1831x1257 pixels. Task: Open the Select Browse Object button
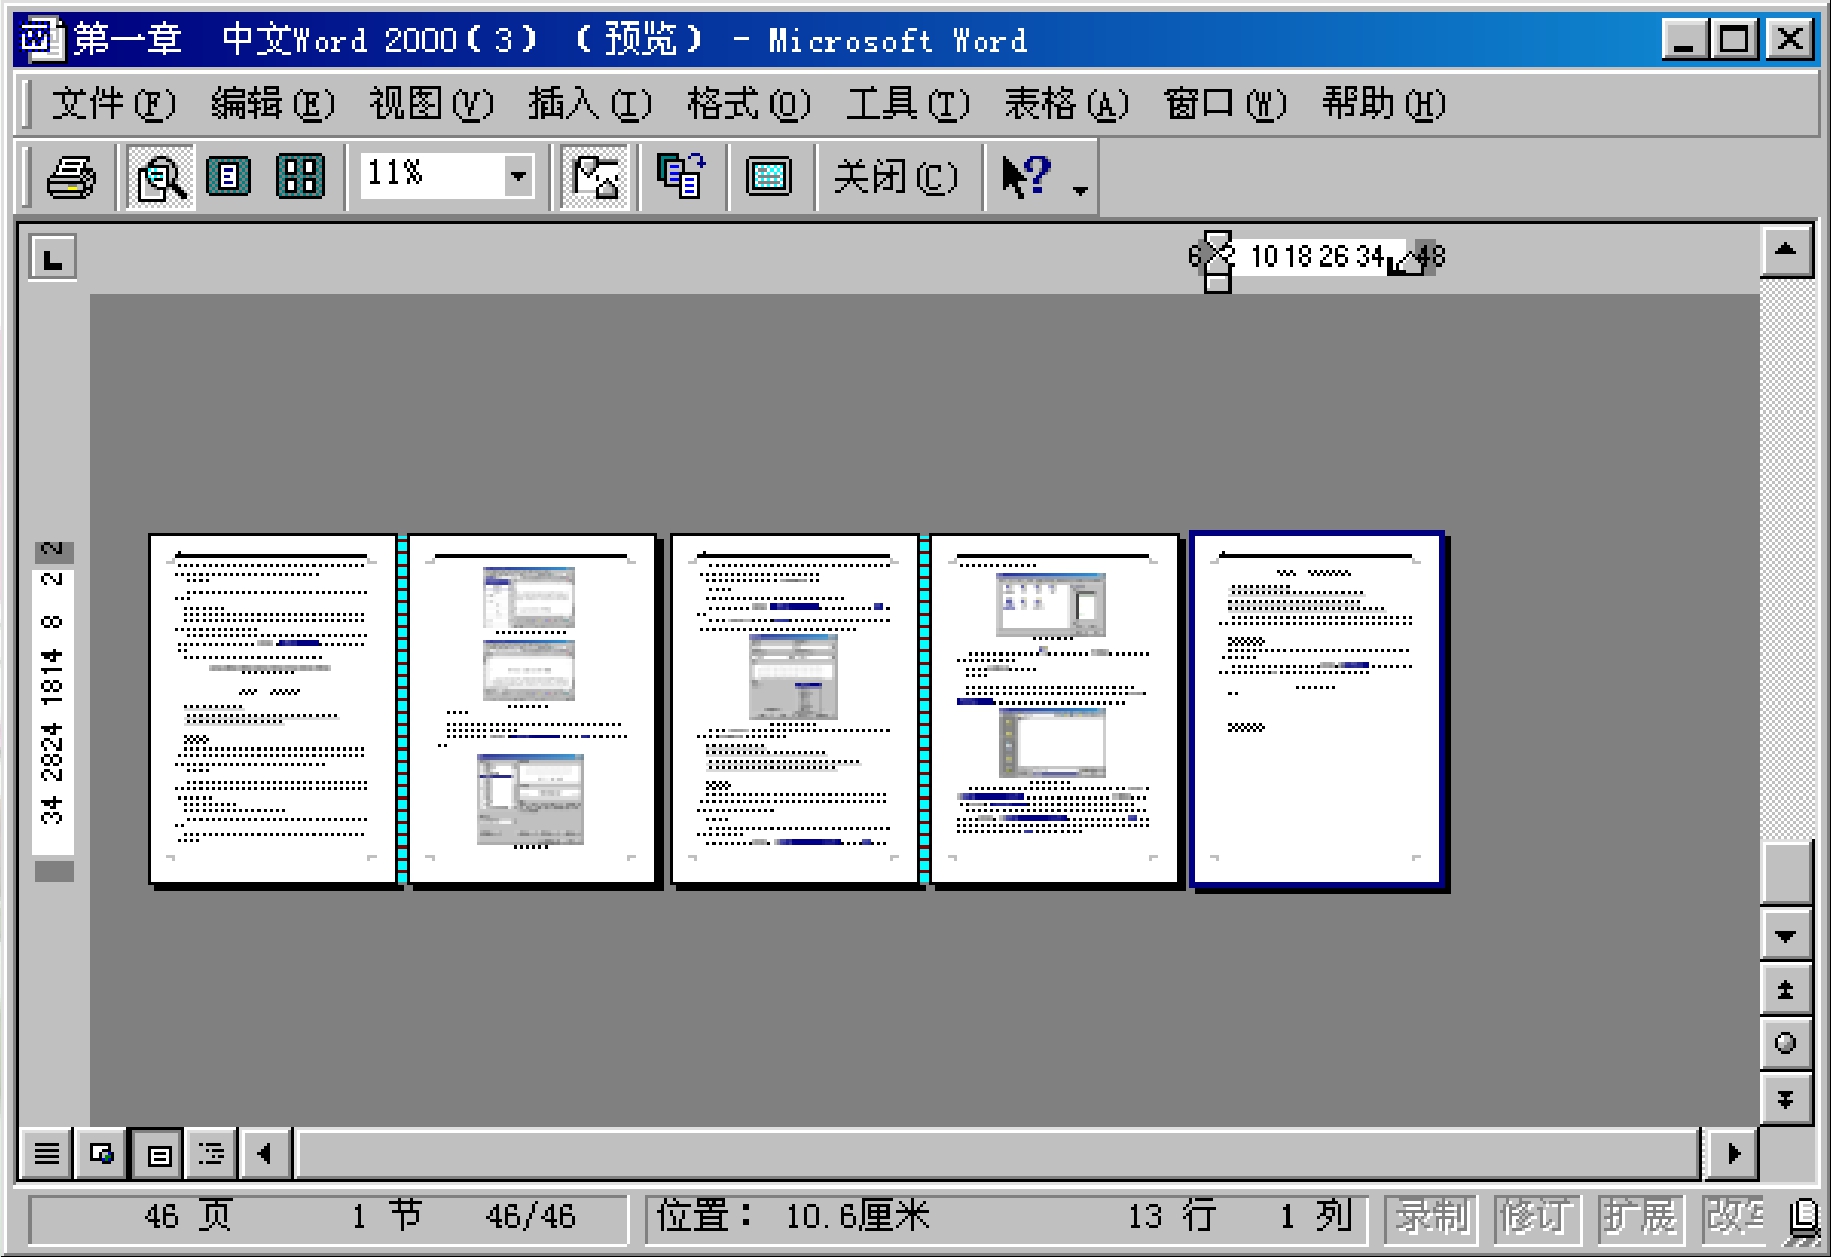1786,1044
